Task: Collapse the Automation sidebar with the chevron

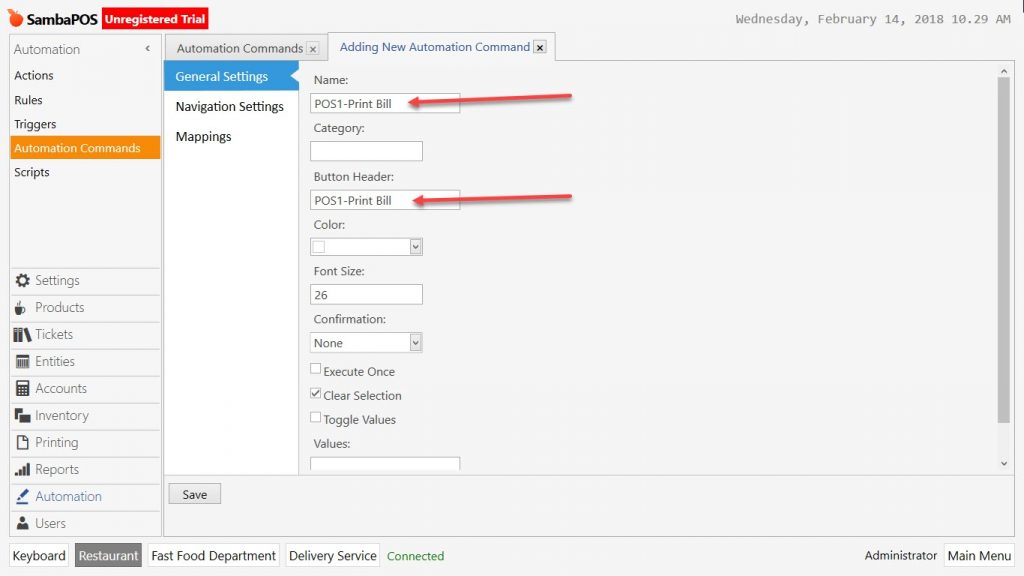Action: [x=148, y=48]
